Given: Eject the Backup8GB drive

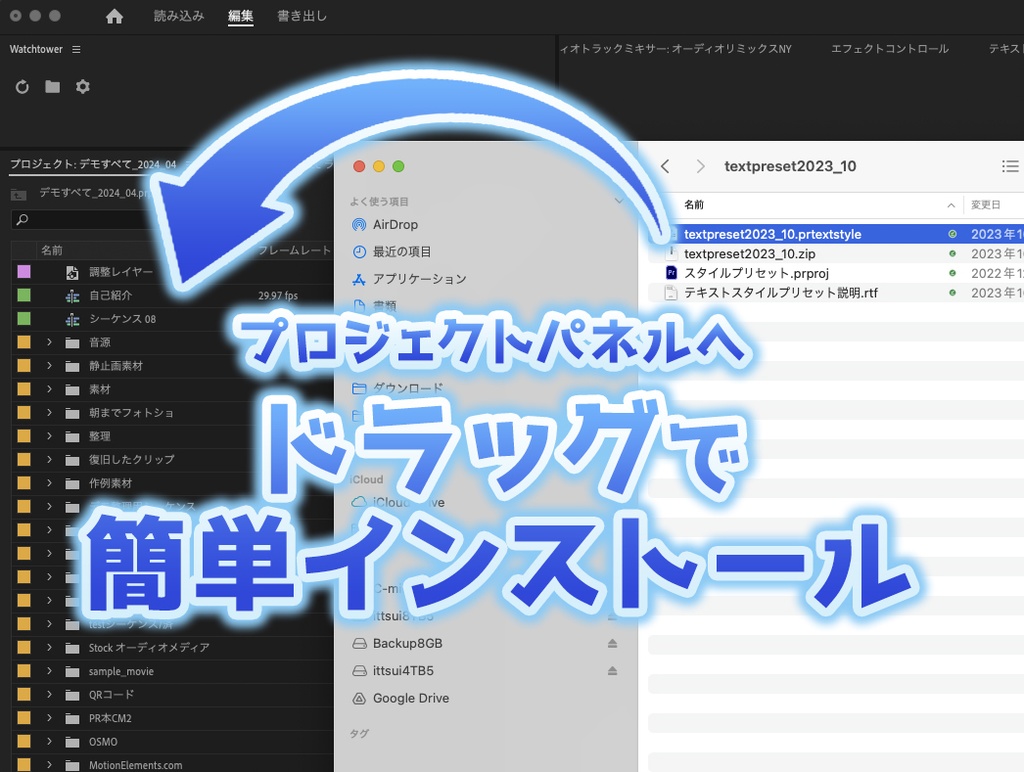Looking at the screenshot, I should tap(613, 643).
